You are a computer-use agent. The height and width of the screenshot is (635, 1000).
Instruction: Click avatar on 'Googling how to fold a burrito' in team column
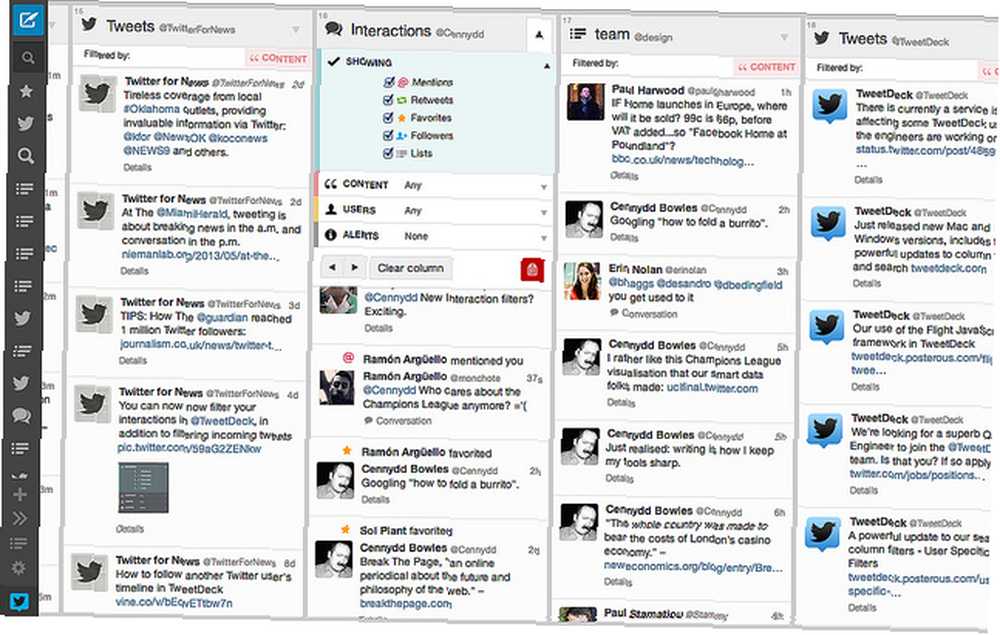pos(584,219)
